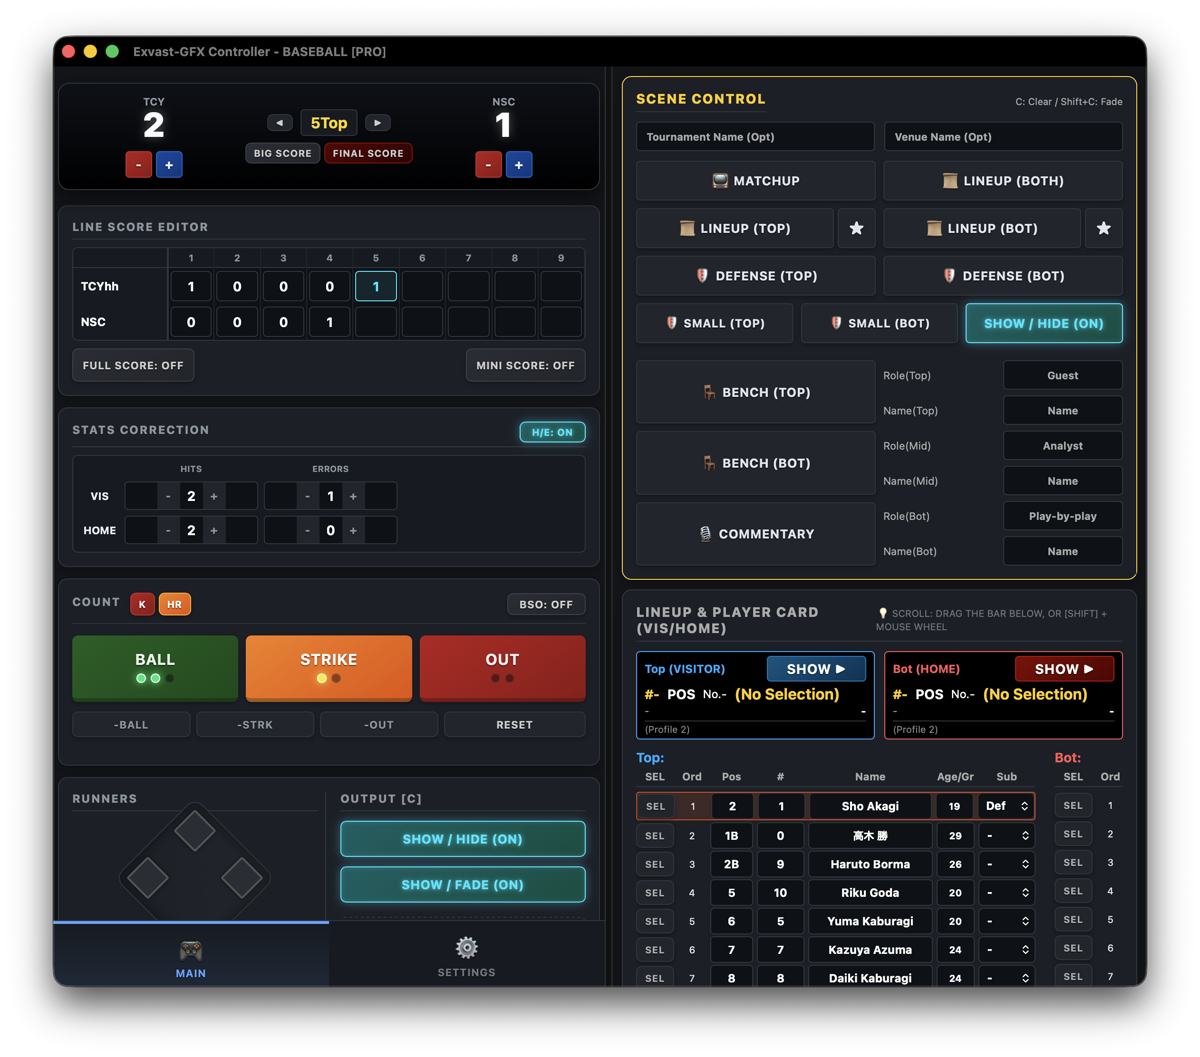This screenshot has height=1057, width=1200.
Task: Edit TCYhh inning 5 score cell
Action: point(376,286)
